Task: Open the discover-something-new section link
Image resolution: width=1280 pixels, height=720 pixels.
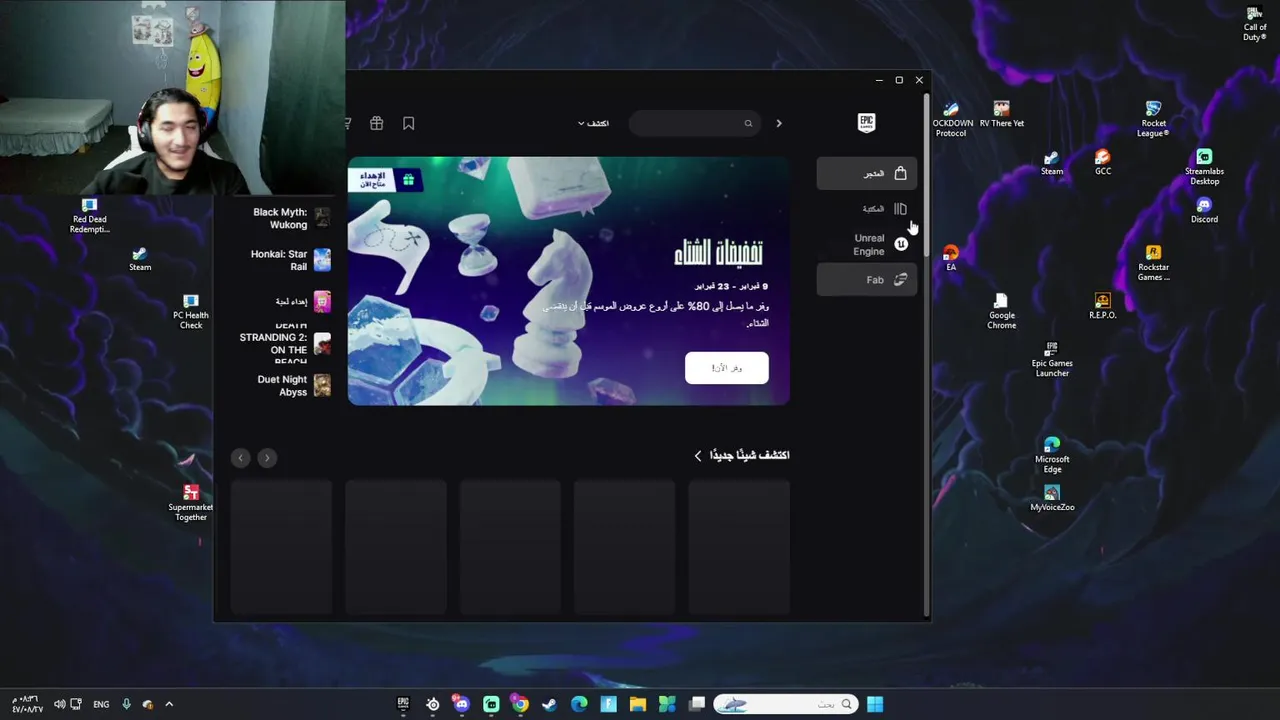Action: point(742,455)
